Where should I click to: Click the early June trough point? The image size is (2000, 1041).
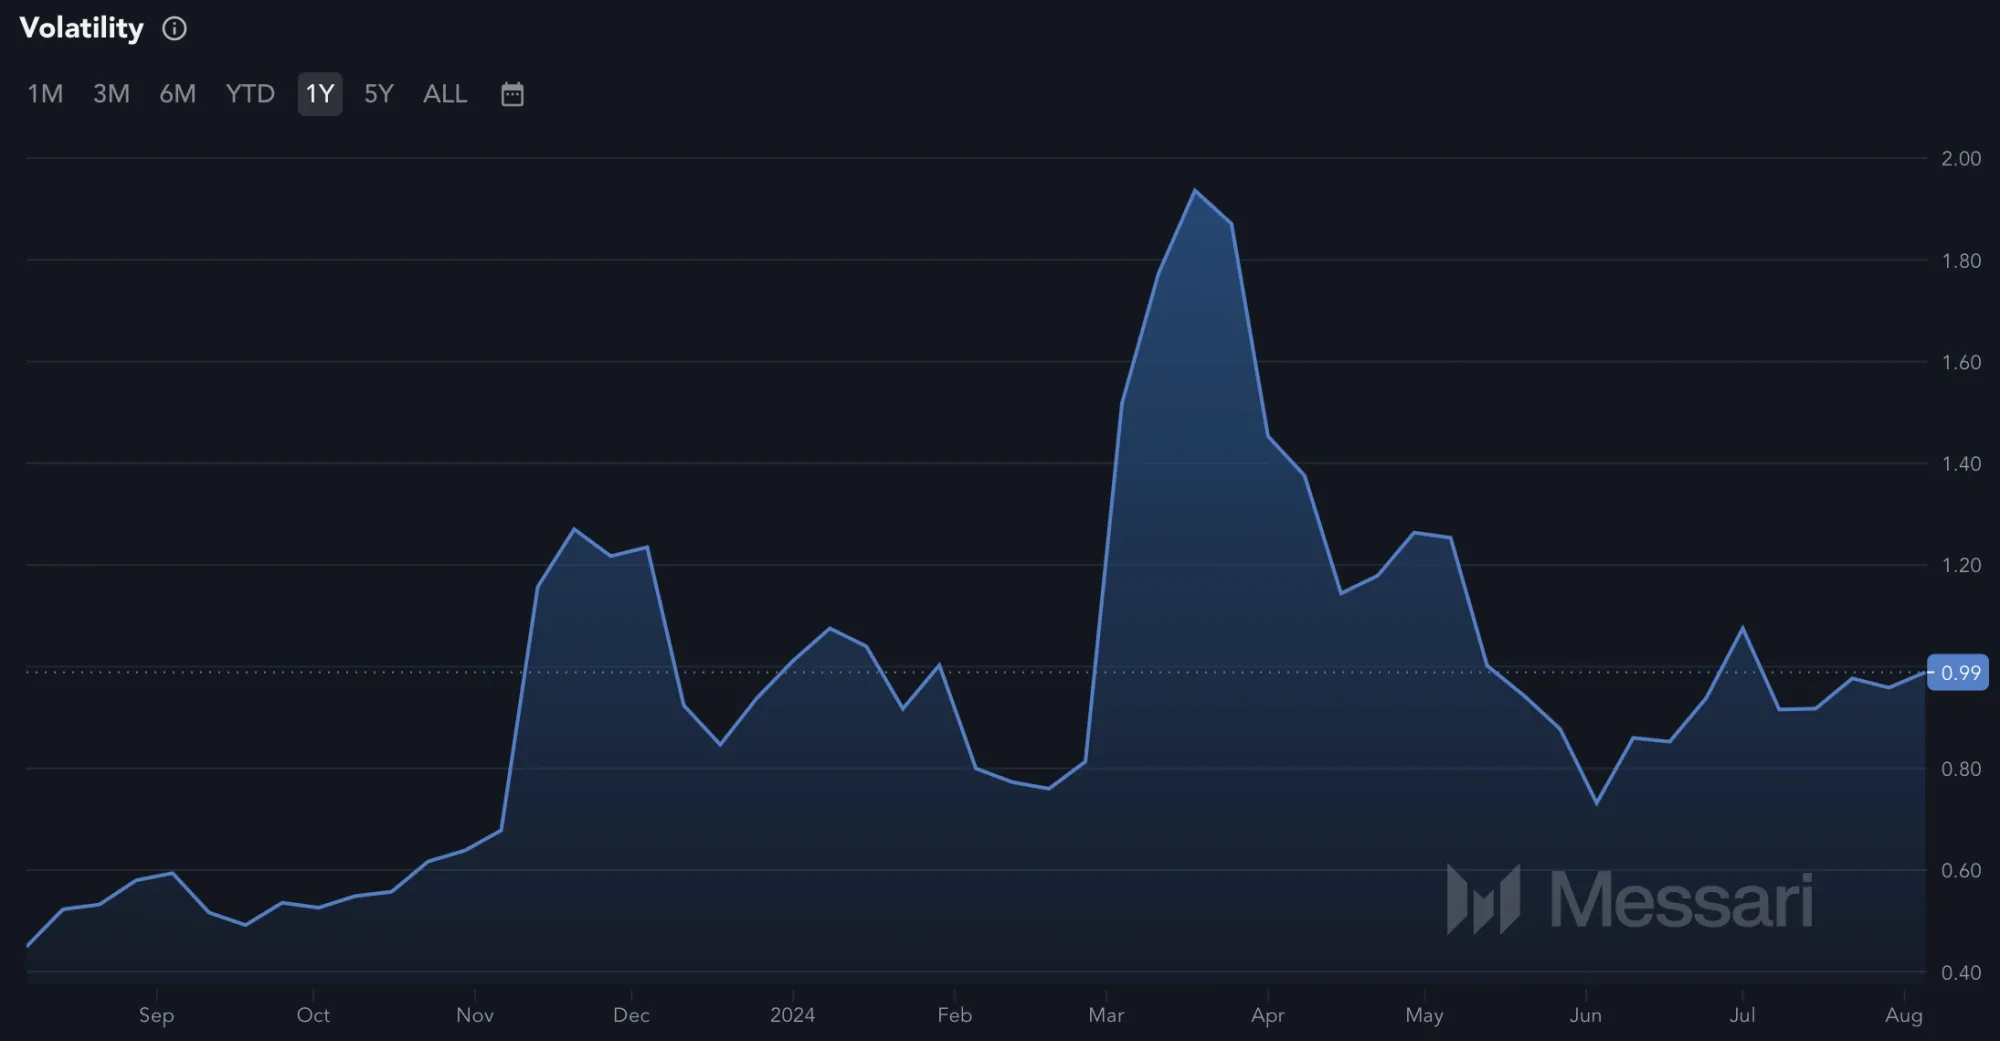[1596, 803]
